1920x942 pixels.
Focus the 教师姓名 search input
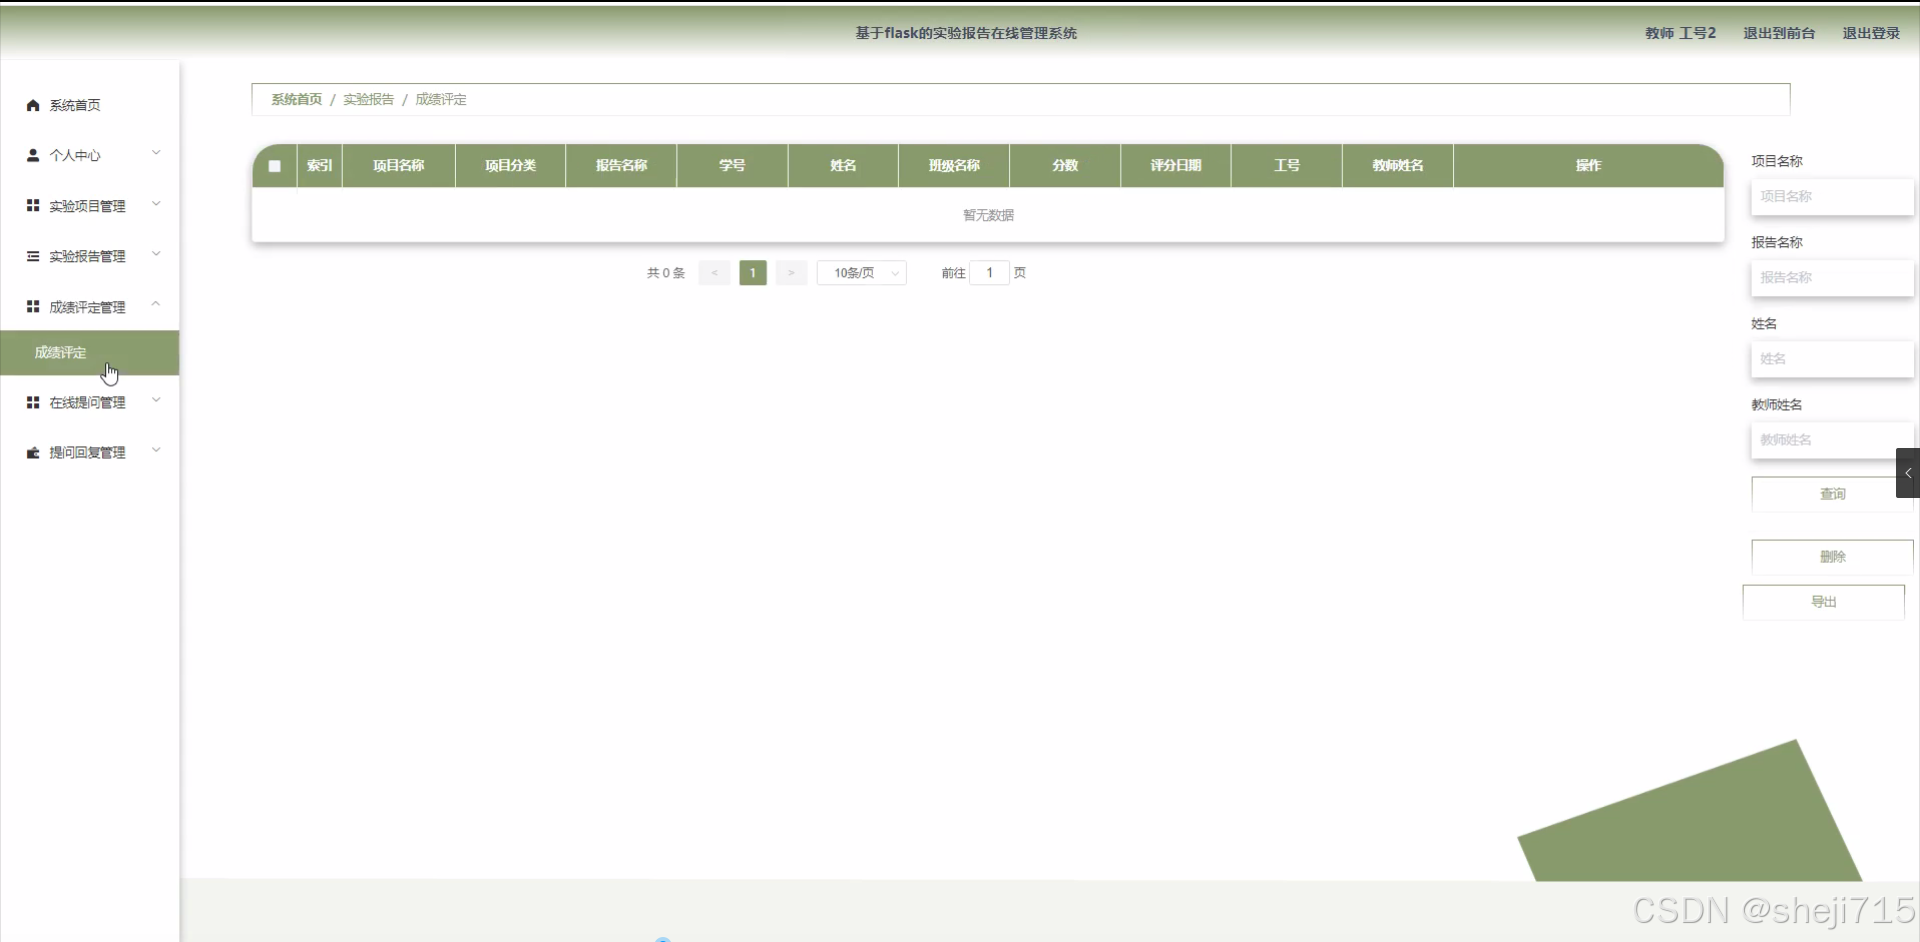click(x=1832, y=440)
